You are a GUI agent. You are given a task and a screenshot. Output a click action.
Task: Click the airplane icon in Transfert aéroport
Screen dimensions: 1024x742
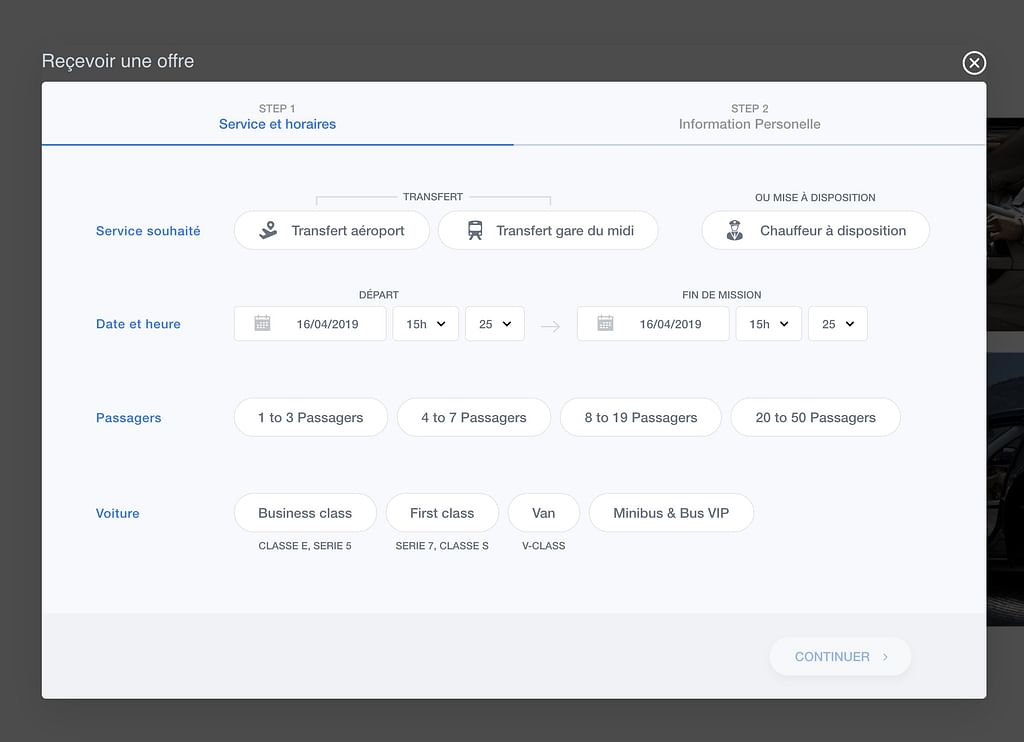(267, 230)
